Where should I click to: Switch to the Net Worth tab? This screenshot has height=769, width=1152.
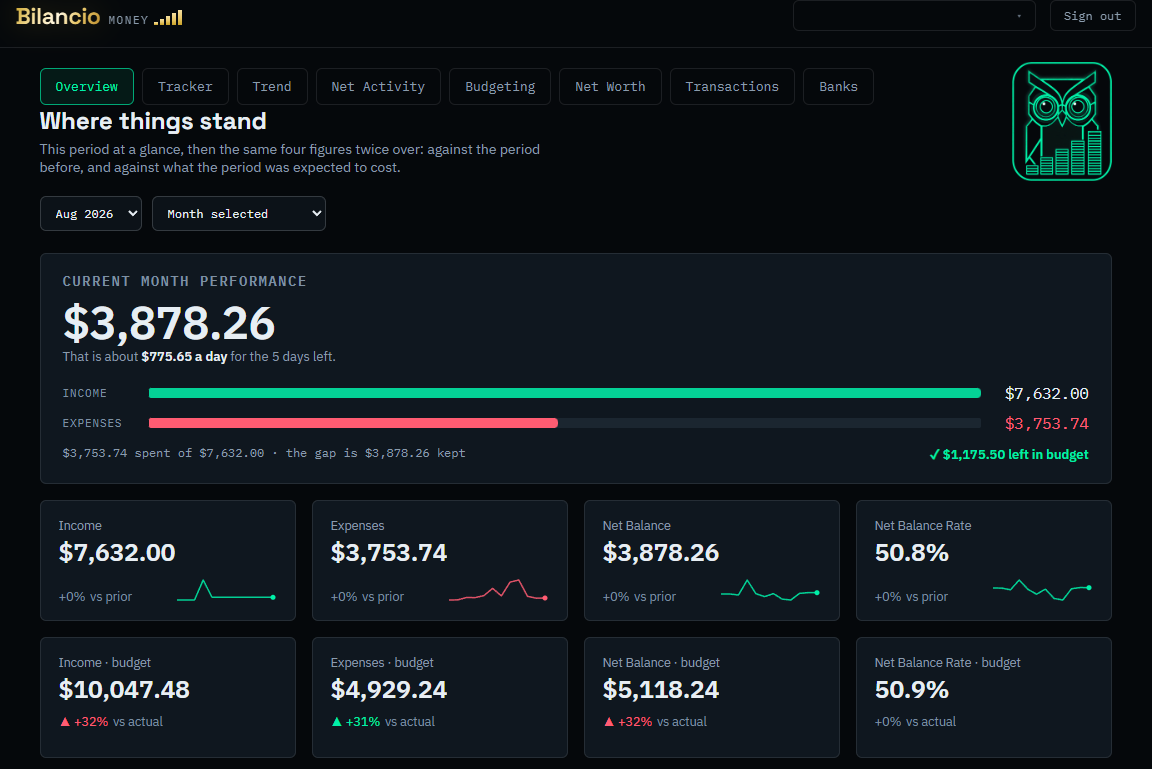tap(610, 87)
